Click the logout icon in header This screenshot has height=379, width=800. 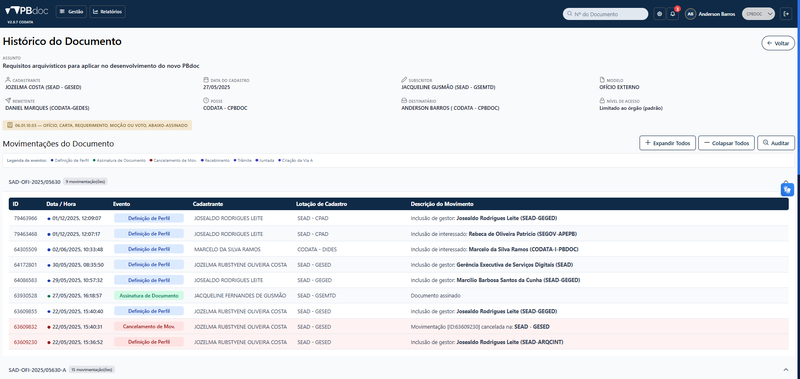[786, 14]
